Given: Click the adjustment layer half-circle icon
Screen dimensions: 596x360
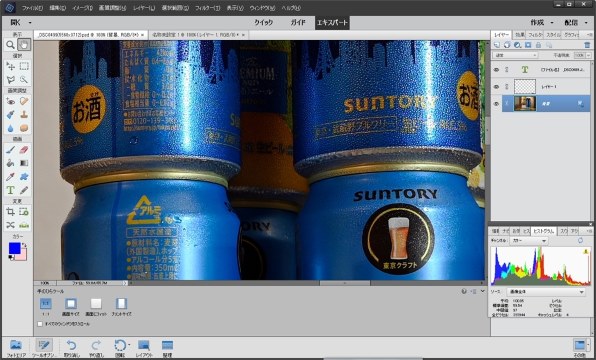Looking at the screenshot, I should (x=517, y=45).
